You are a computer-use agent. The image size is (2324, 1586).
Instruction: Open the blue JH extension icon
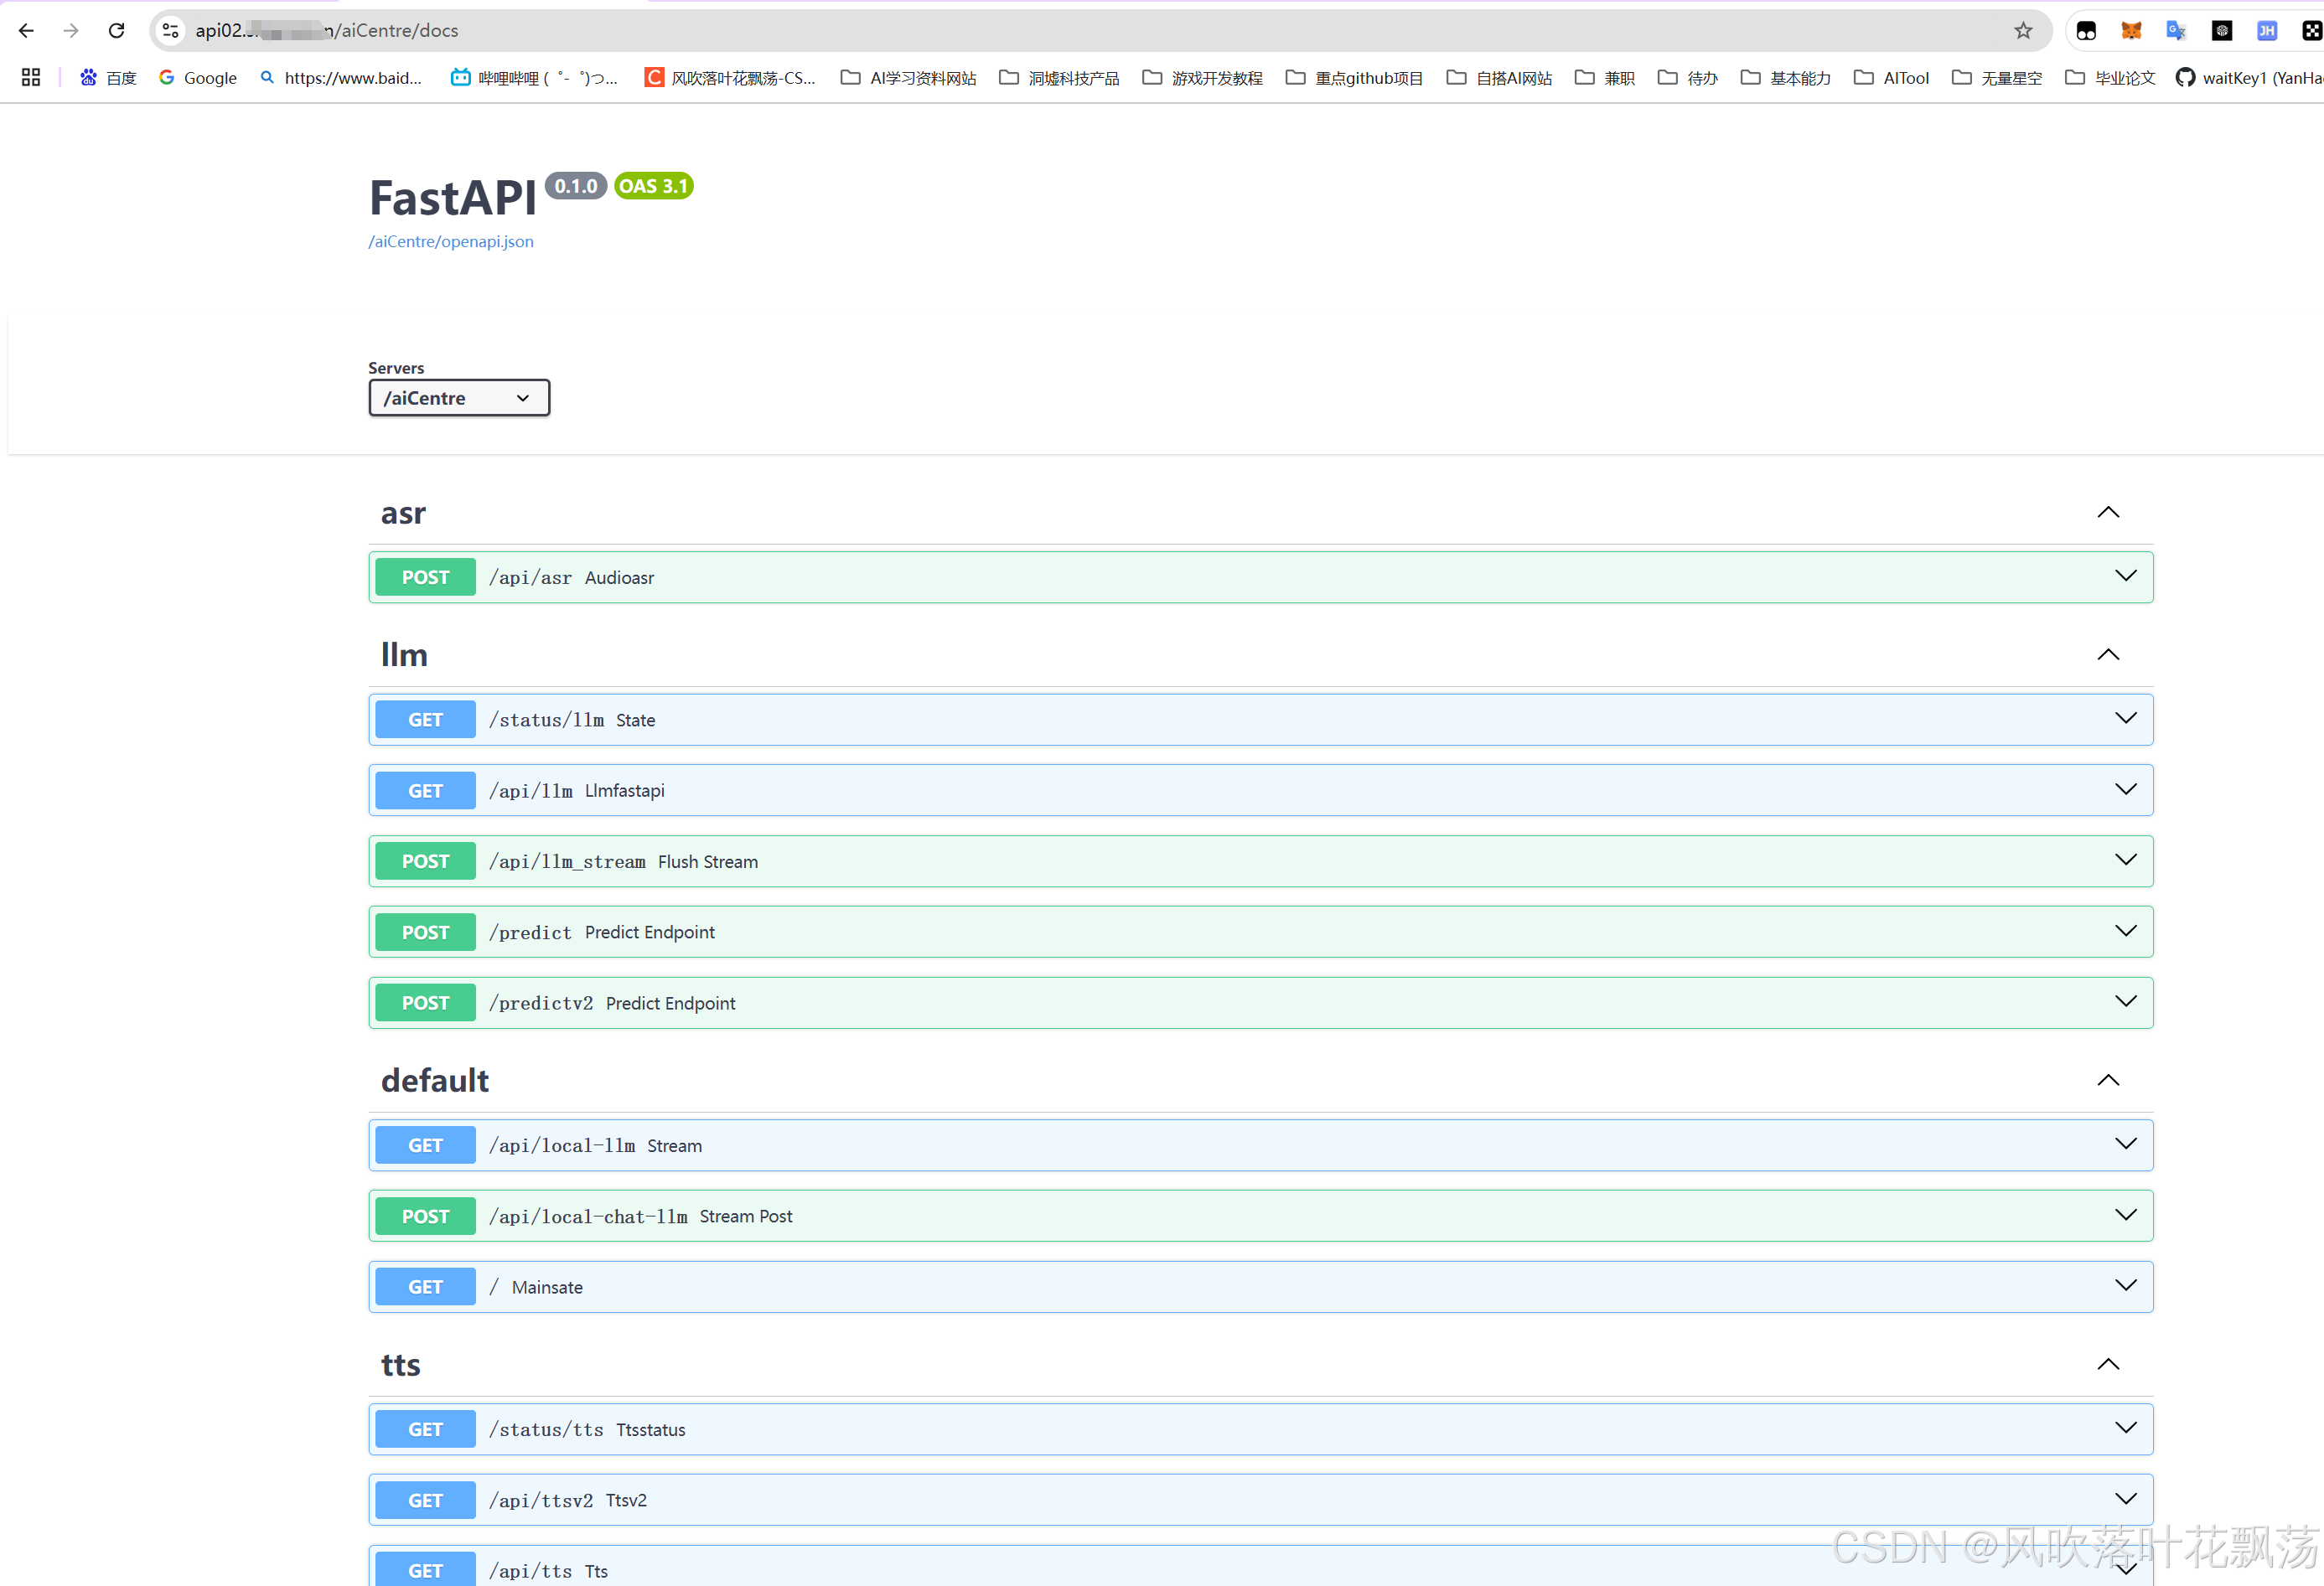2267,30
